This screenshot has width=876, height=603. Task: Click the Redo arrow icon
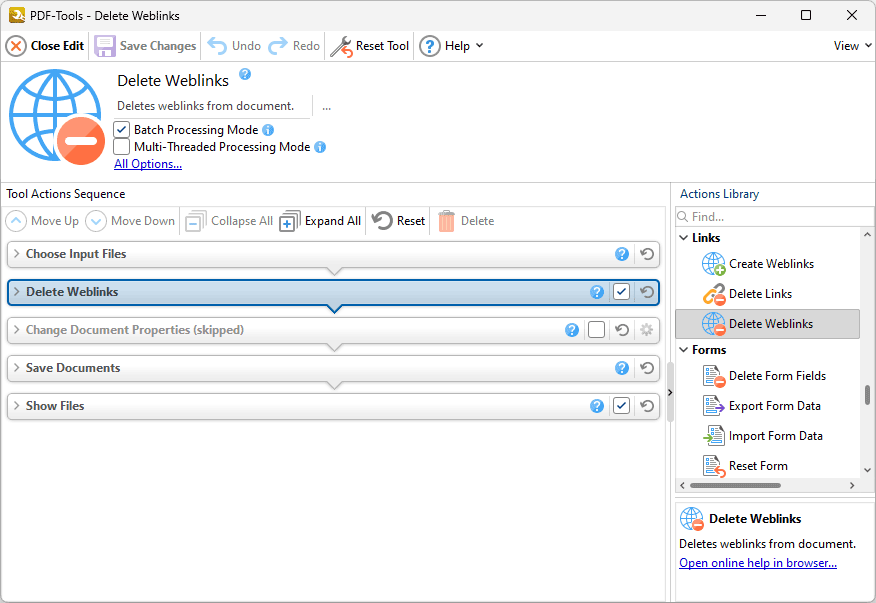click(277, 46)
